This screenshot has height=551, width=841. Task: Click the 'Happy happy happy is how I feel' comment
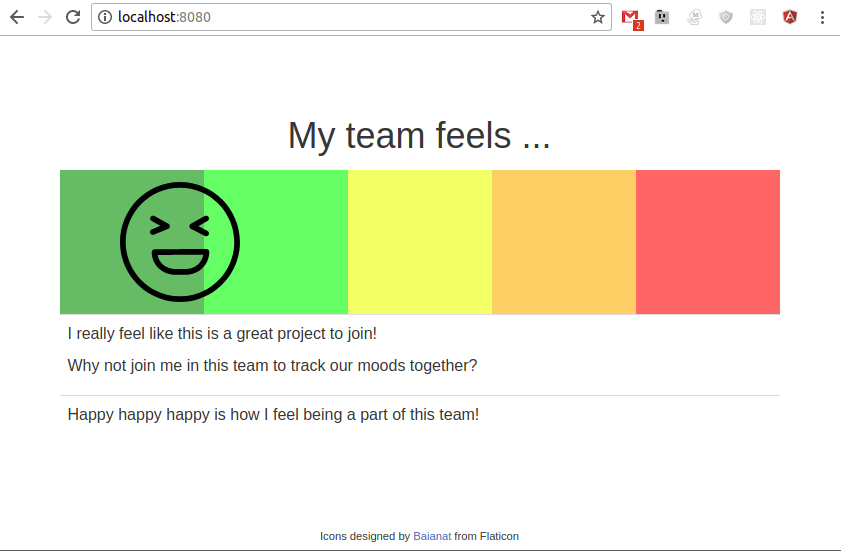click(x=273, y=414)
